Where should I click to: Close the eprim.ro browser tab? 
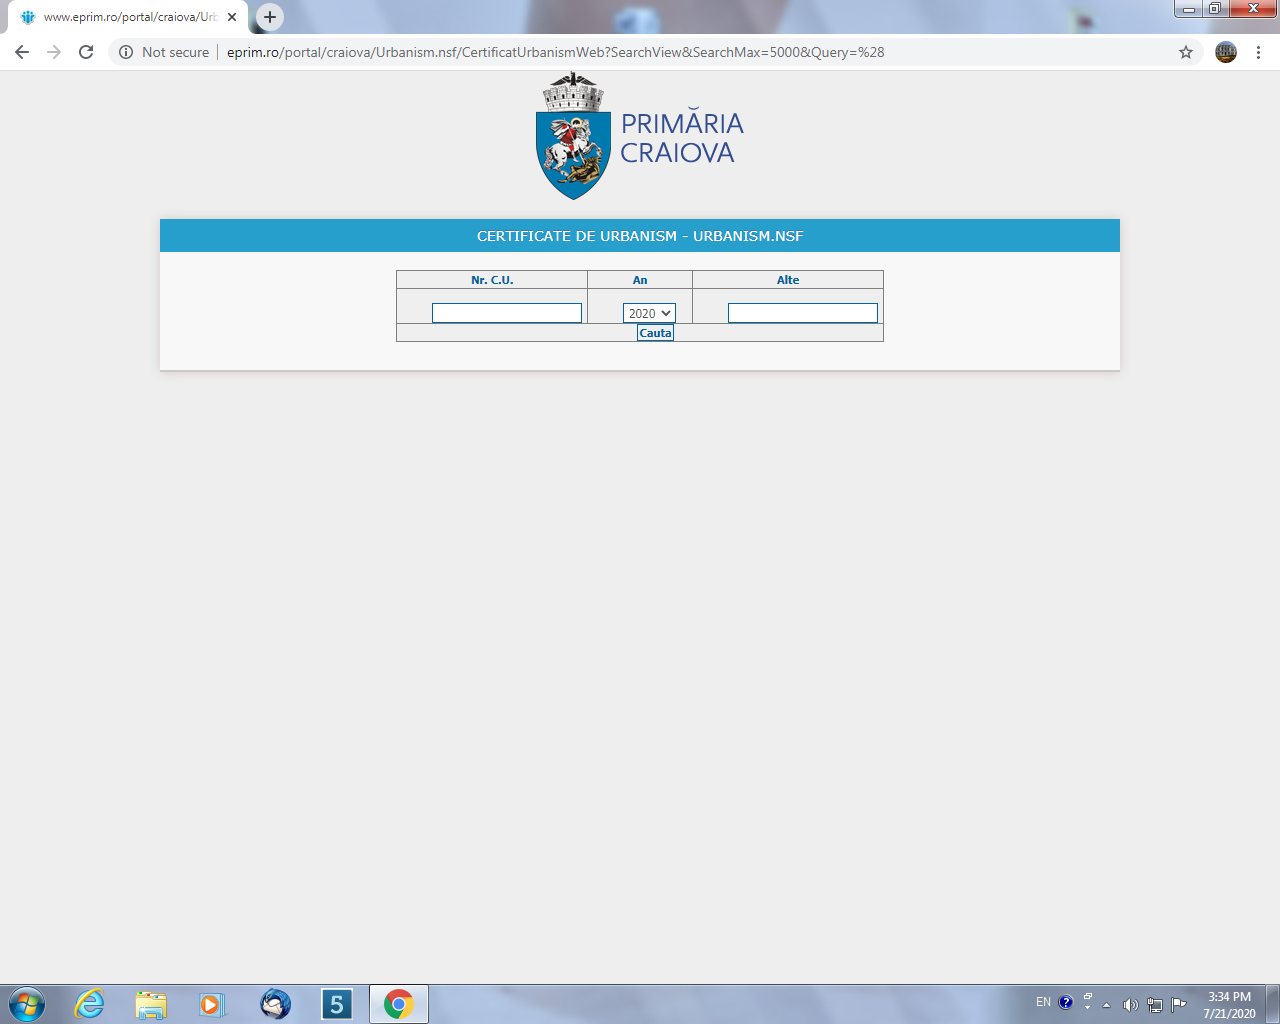(x=232, y=17)
